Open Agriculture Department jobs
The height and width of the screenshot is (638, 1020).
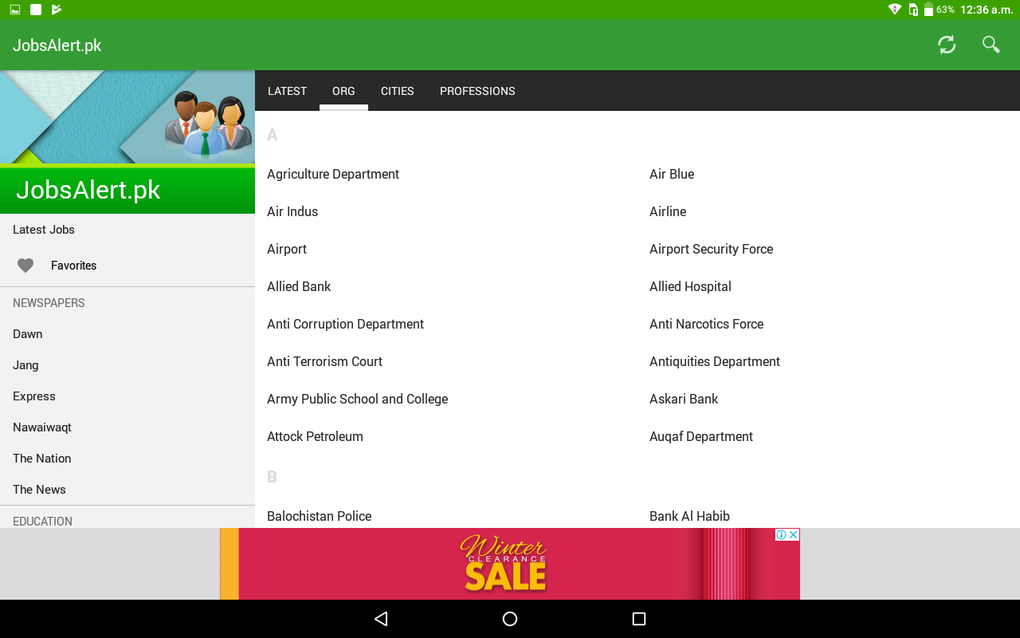pyautogui.click(x=333, y=174)
